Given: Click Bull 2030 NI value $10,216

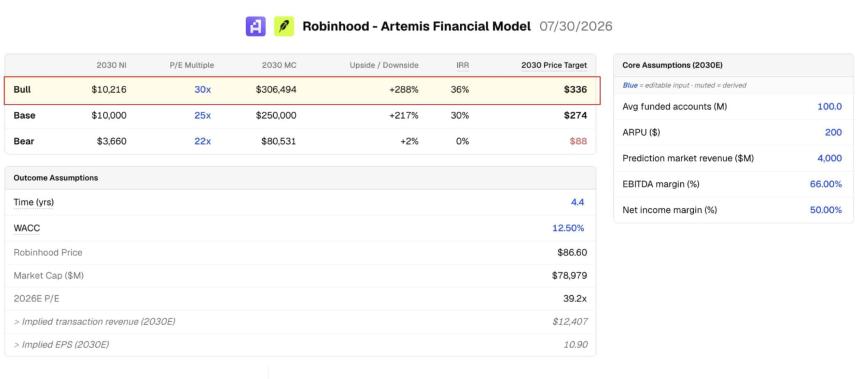Looking at the screenshot, I should (x=109, y=89).
